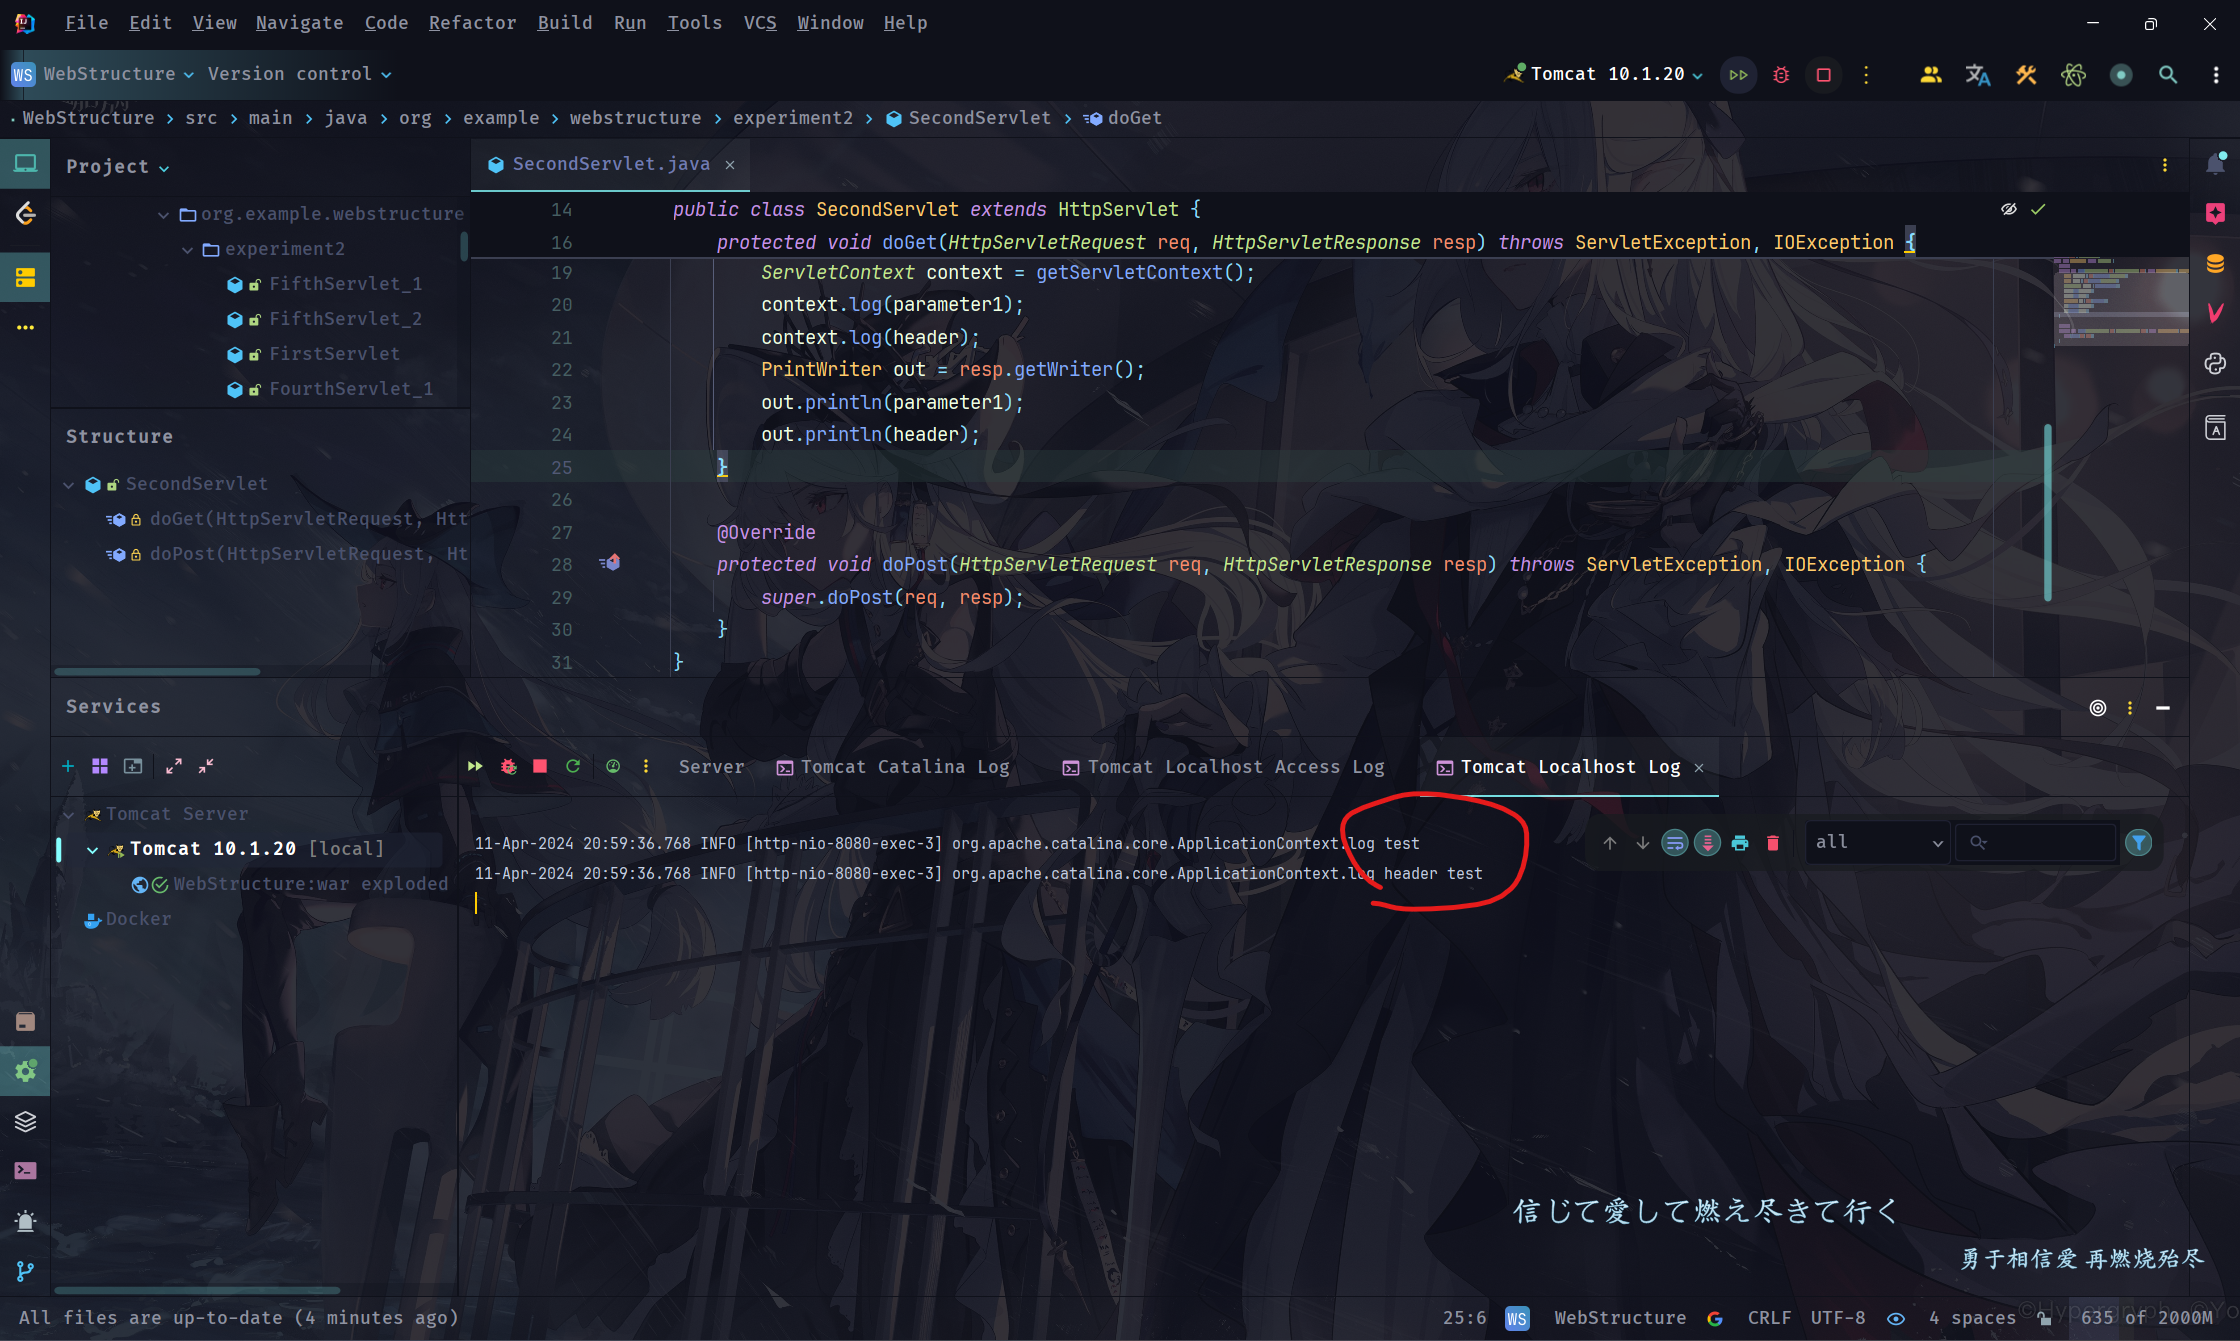This screenshot has height=1341, width=2240.
Task: Open the File menu
Action: tap(86, 22)
